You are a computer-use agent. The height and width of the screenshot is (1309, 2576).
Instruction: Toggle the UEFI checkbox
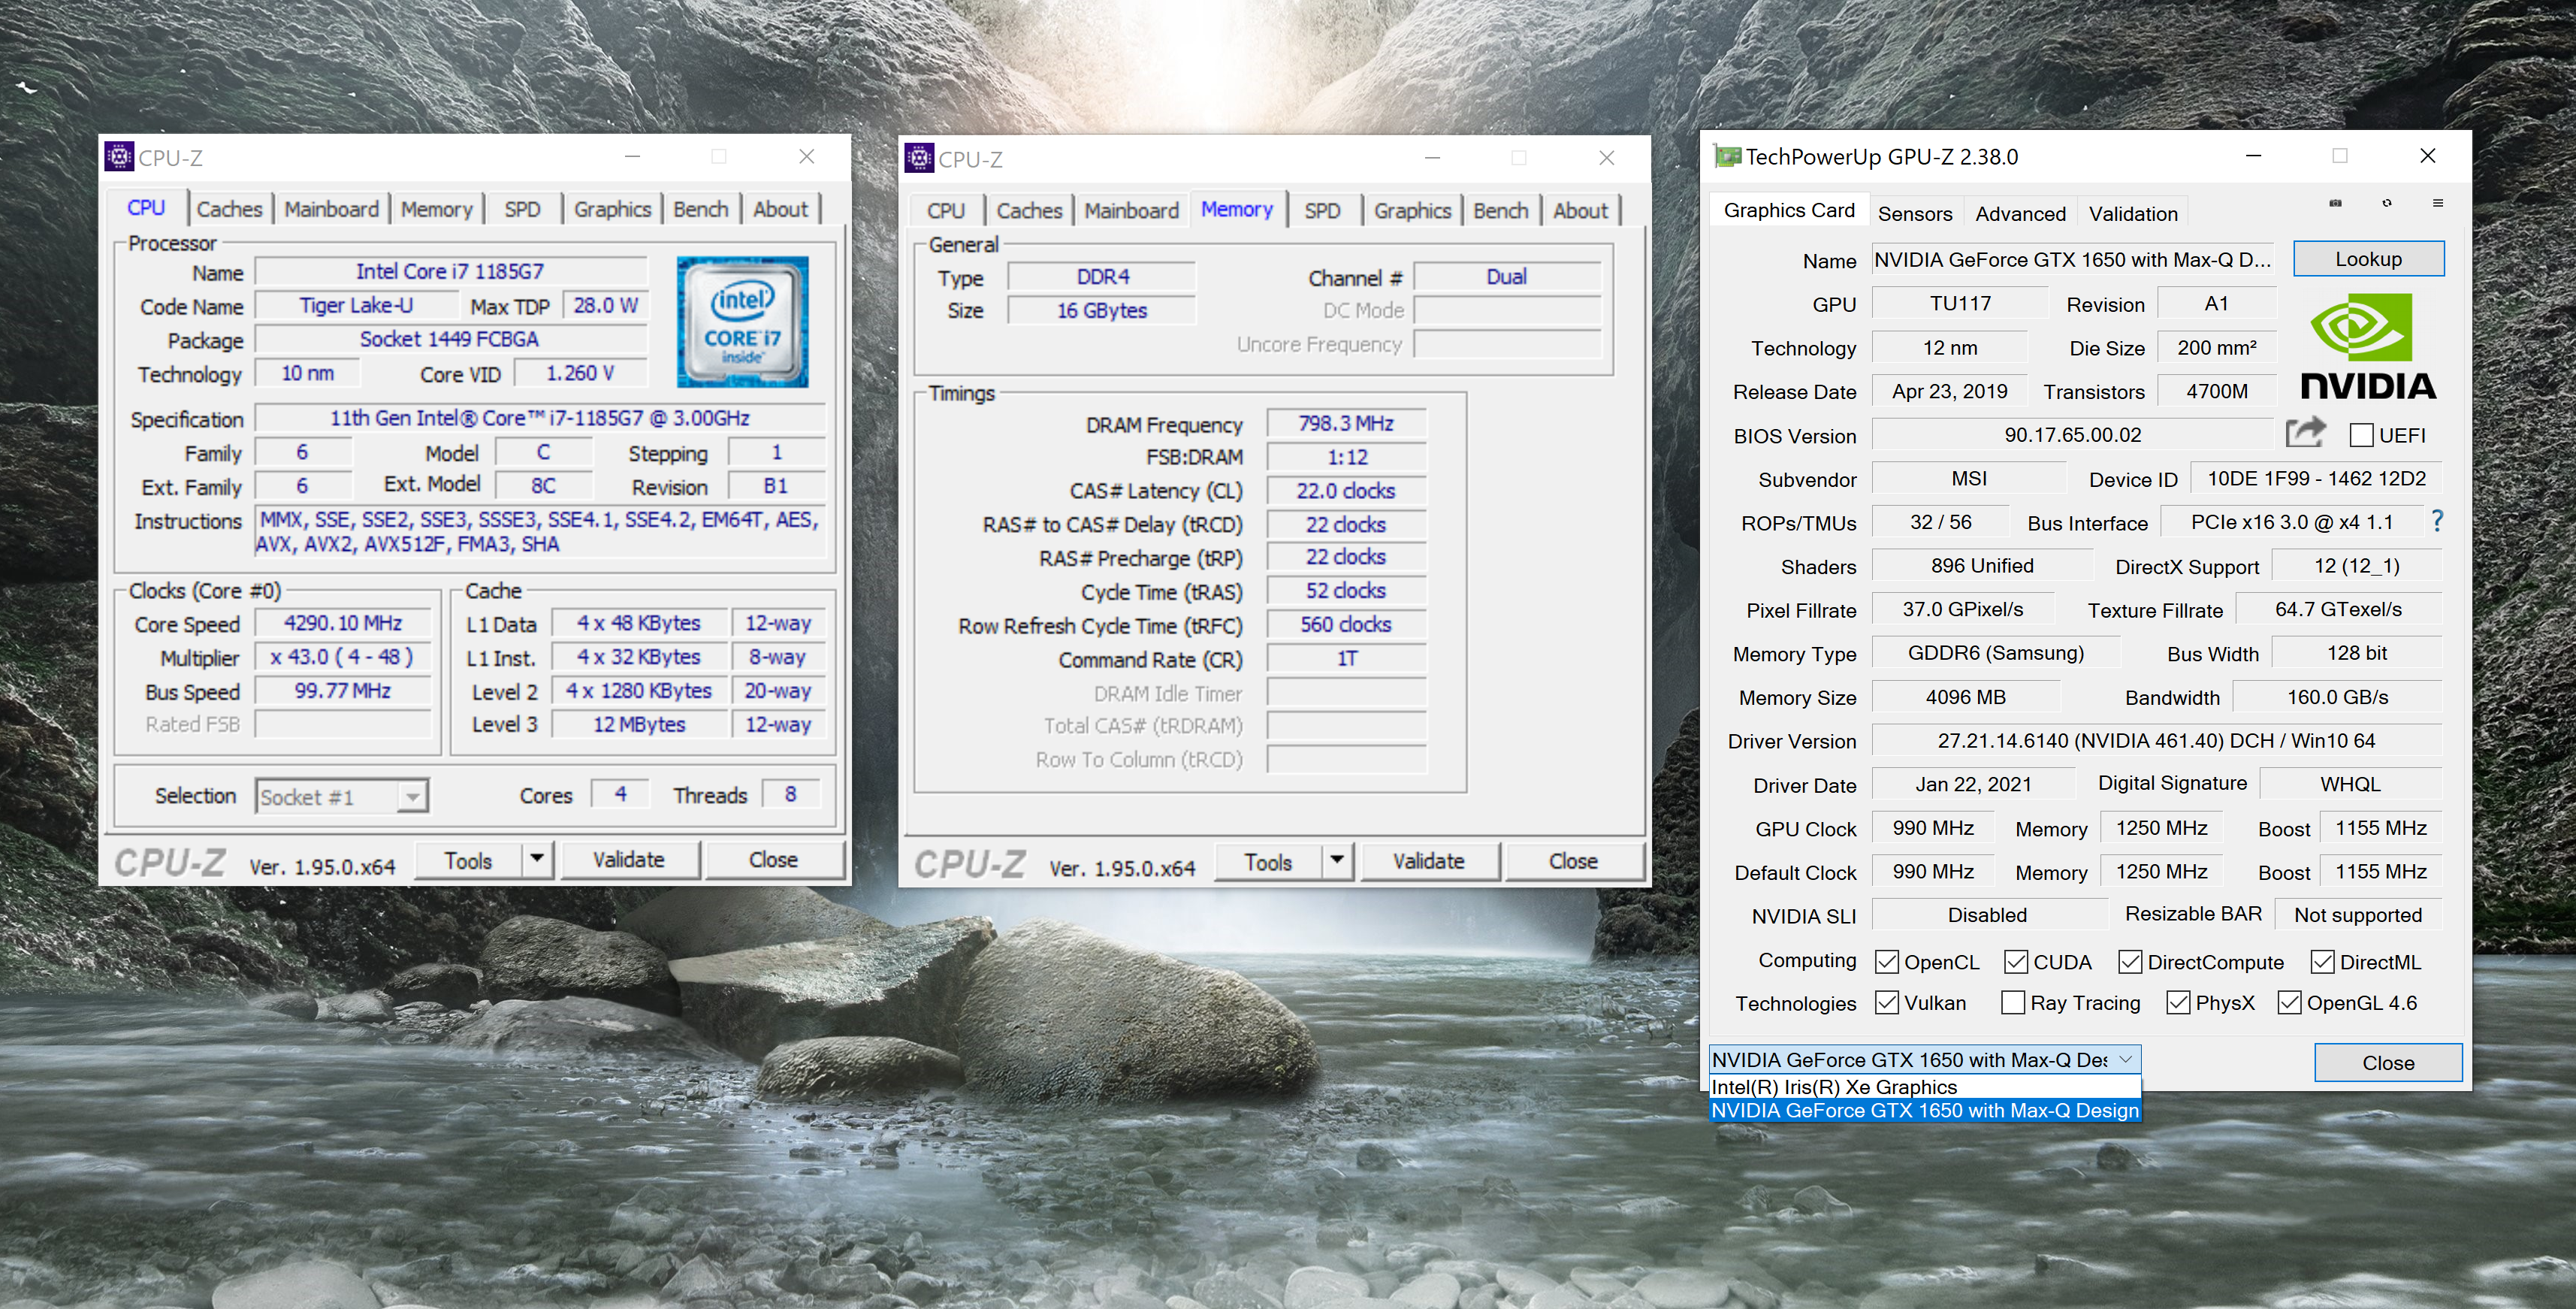2361,435
